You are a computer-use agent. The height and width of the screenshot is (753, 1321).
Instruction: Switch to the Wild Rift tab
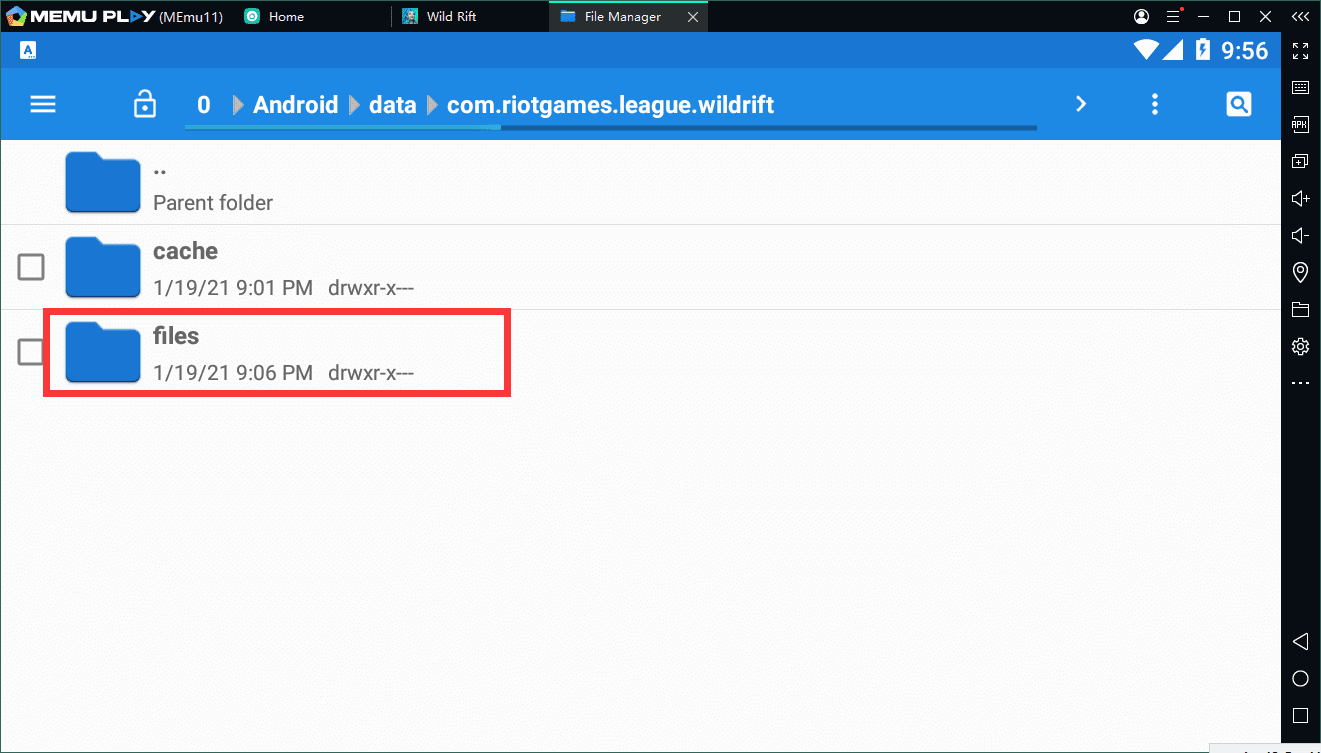tap(451, 17)
